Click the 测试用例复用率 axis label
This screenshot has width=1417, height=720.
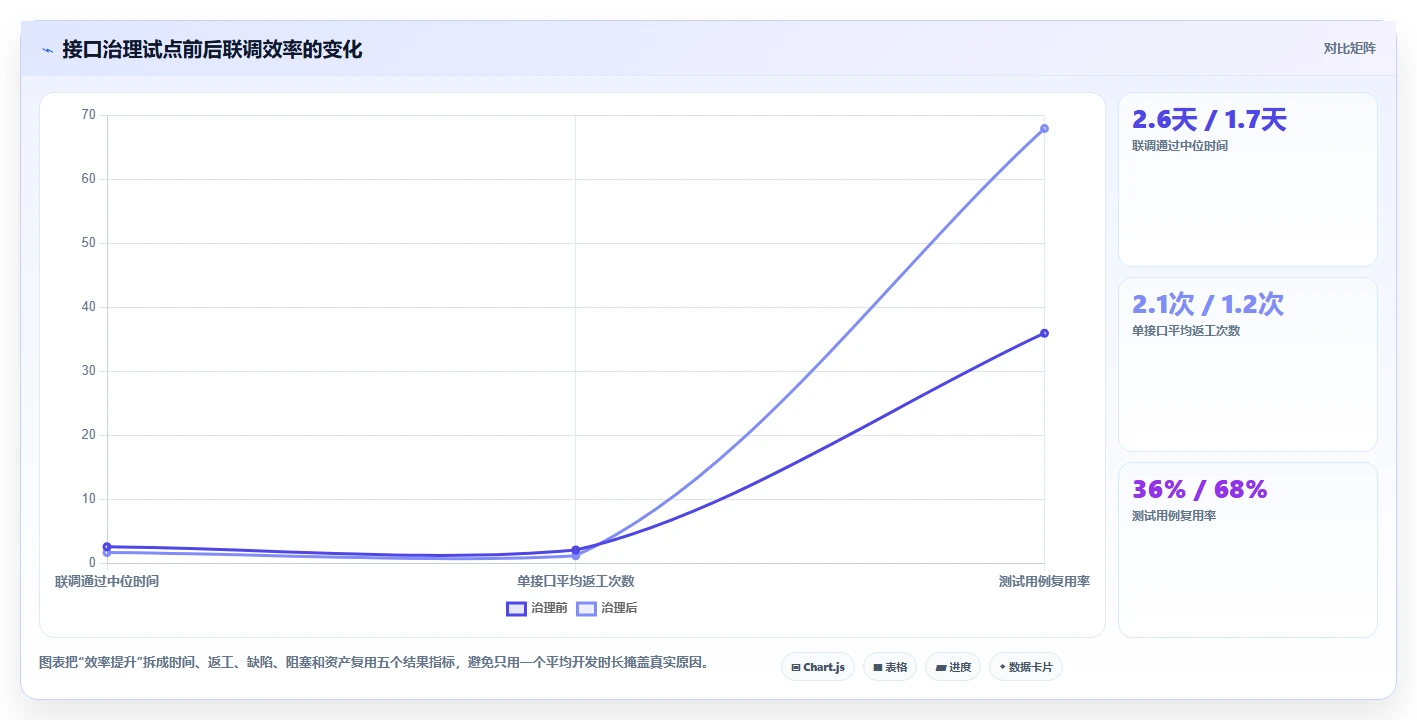tap(1044, 581)
